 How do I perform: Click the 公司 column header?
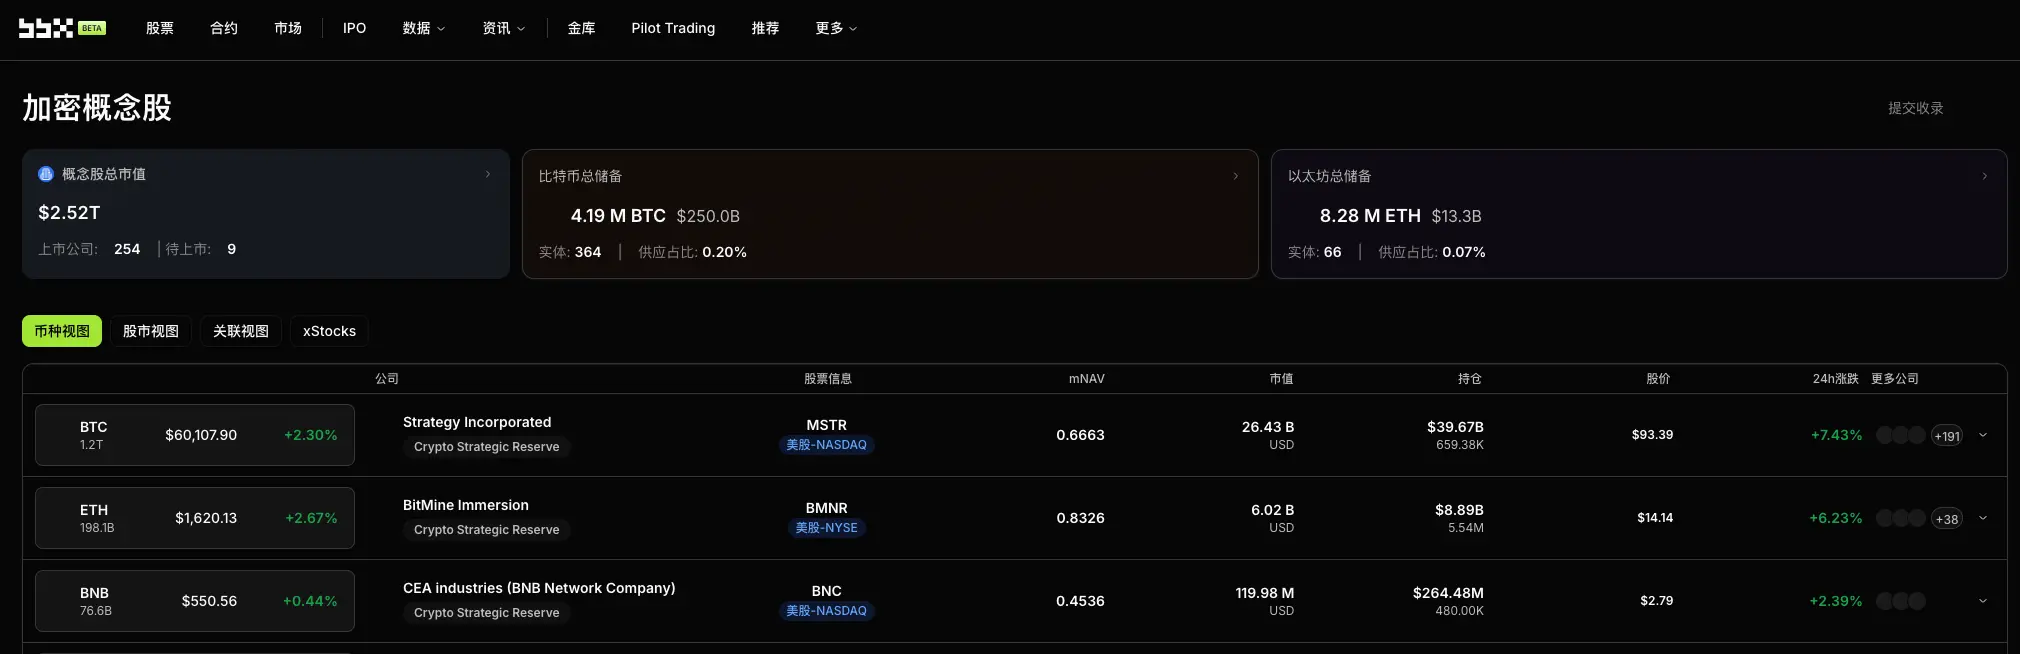click(387, 379)
